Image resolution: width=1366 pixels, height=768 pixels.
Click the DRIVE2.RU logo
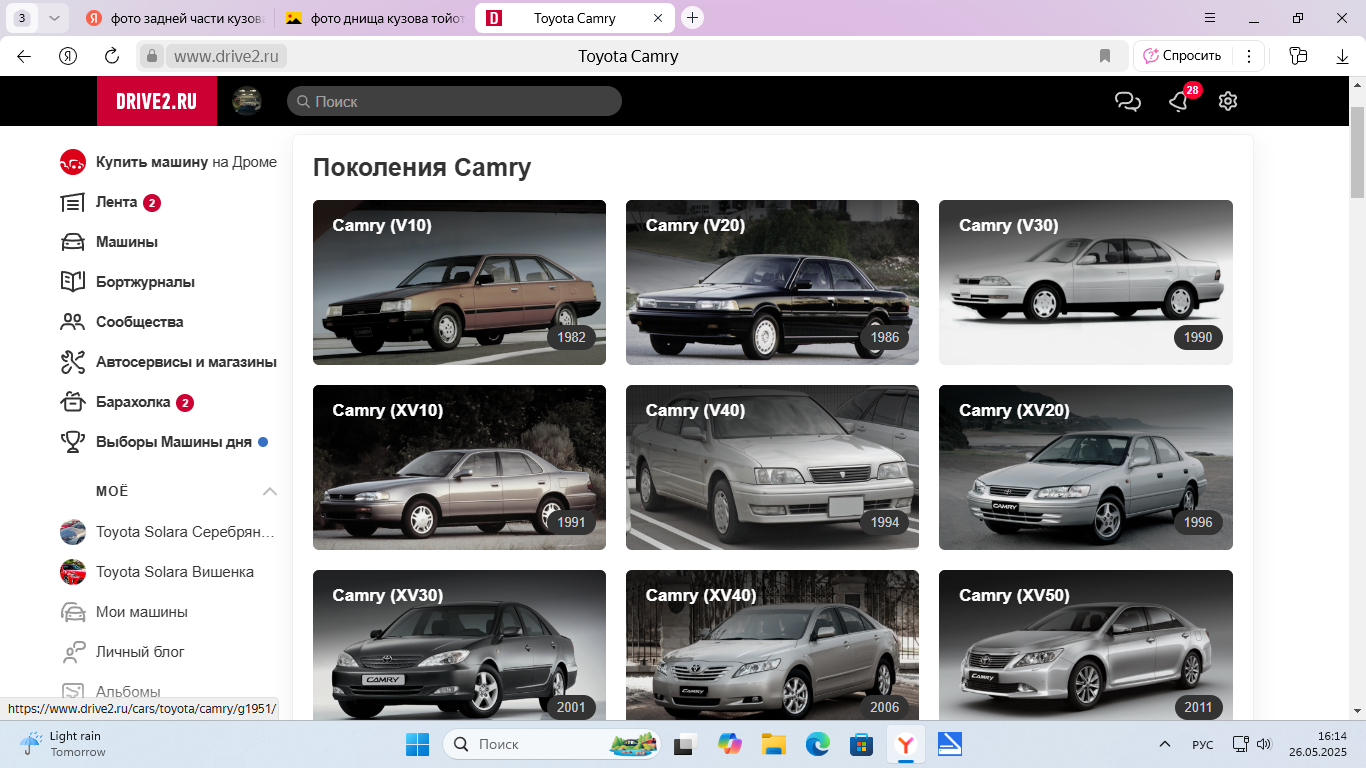(x=157, y=101)
